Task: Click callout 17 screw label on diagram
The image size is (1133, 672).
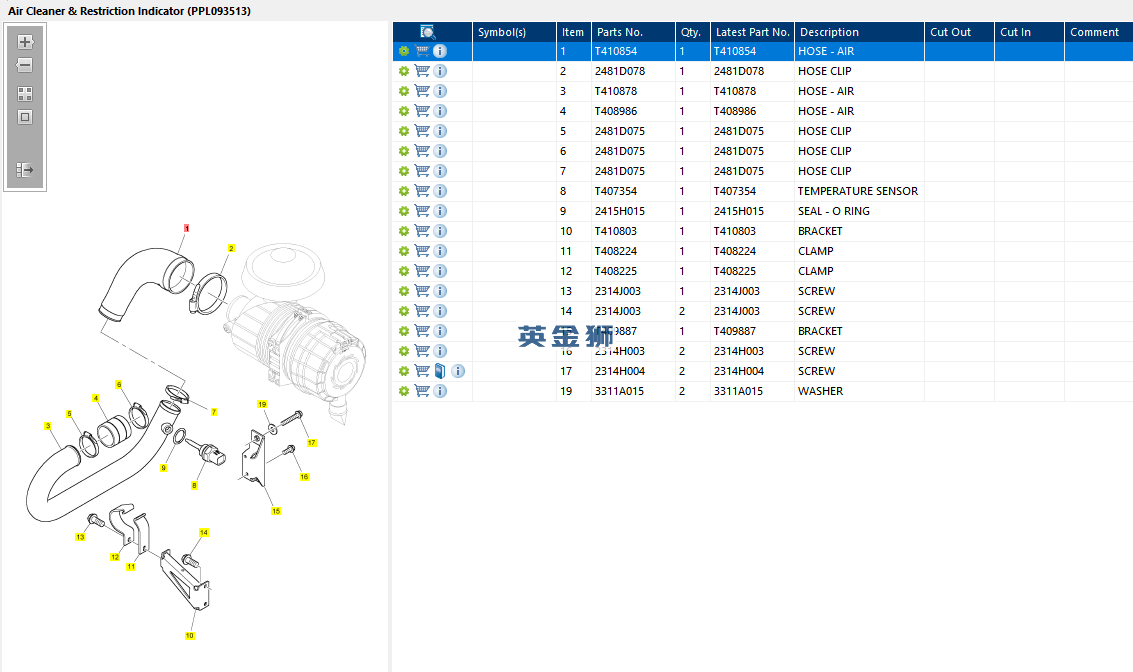Action: point(311,443)
